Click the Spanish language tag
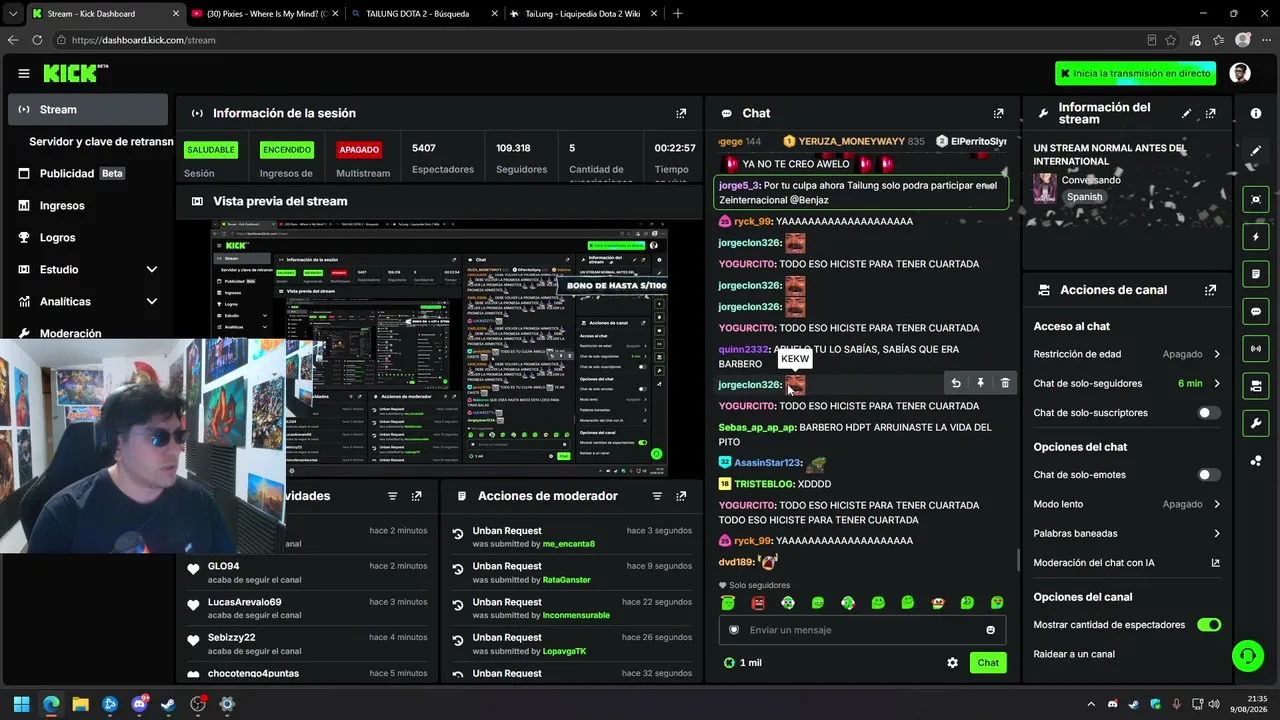The image size is (1280, 720). [x=1084, y=197]
